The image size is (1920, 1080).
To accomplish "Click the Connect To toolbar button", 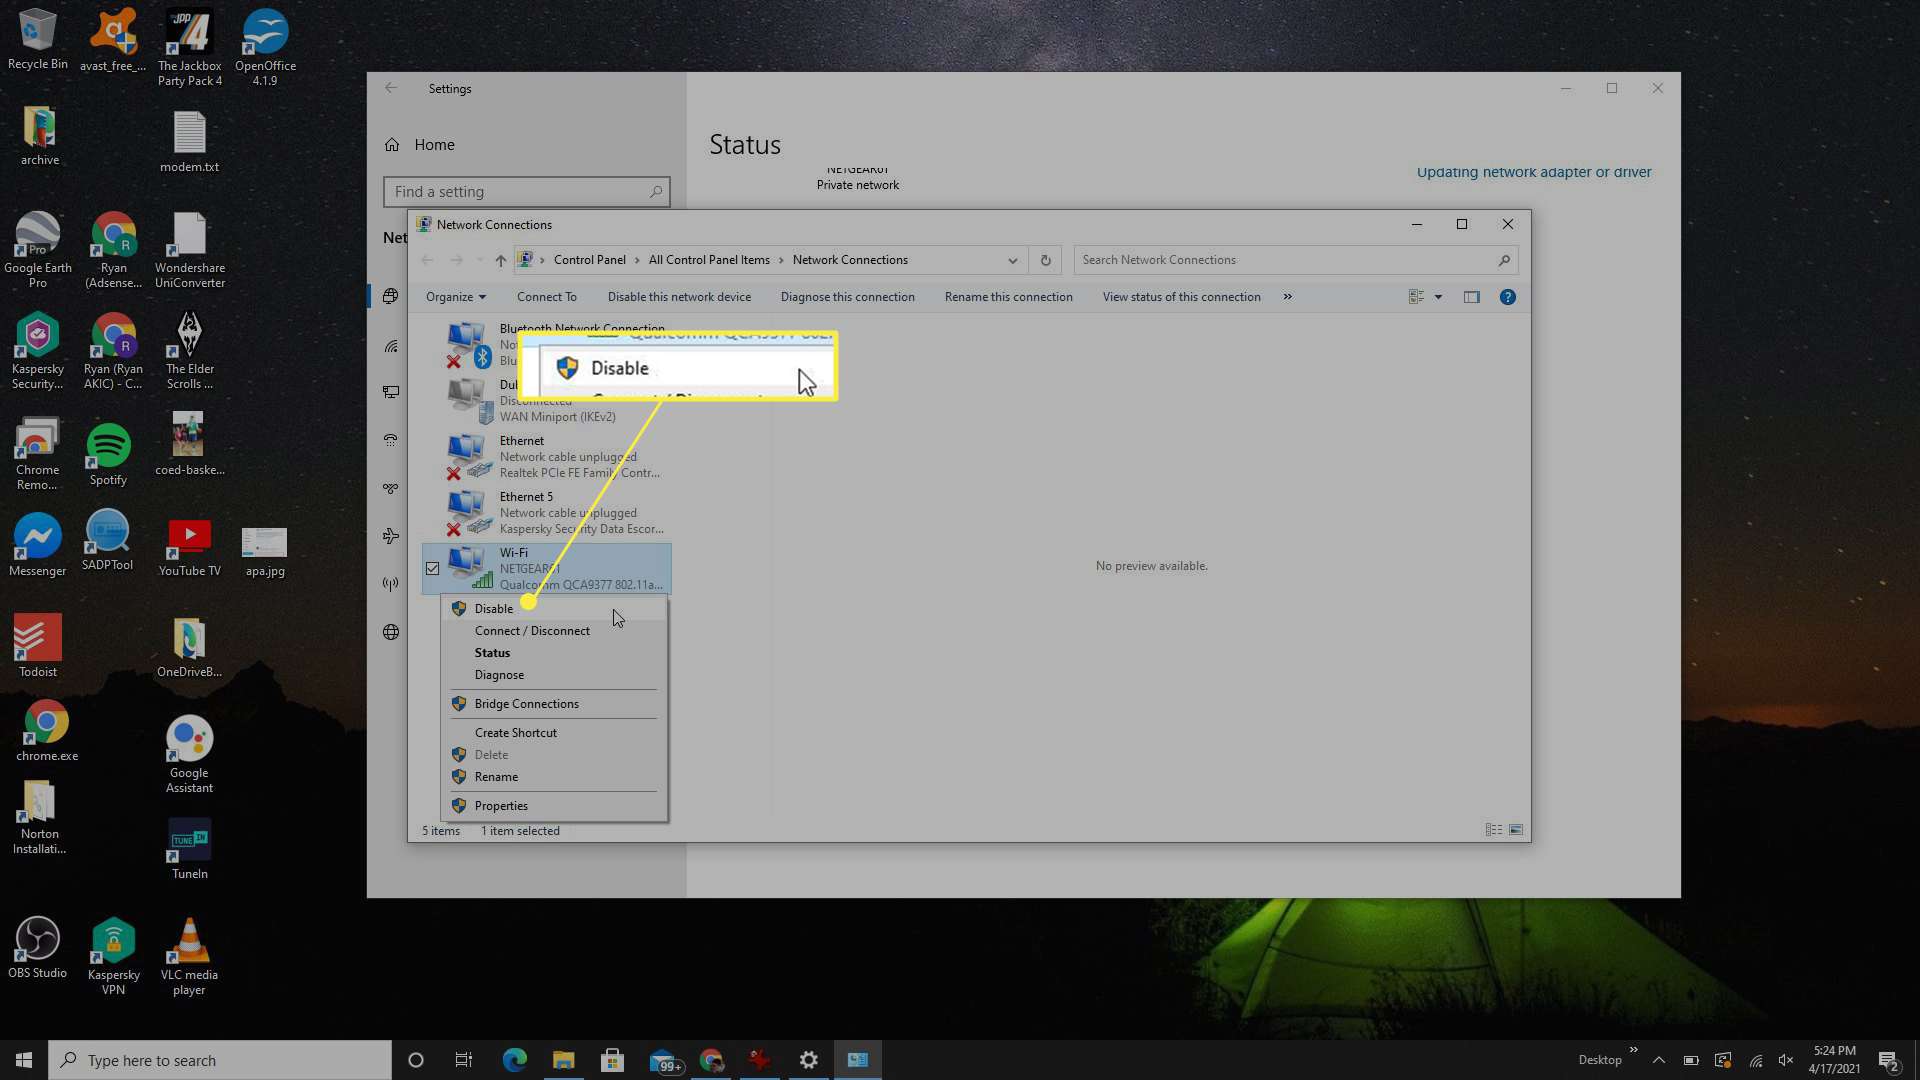I will pyautogui.click(x=546, y=295).
